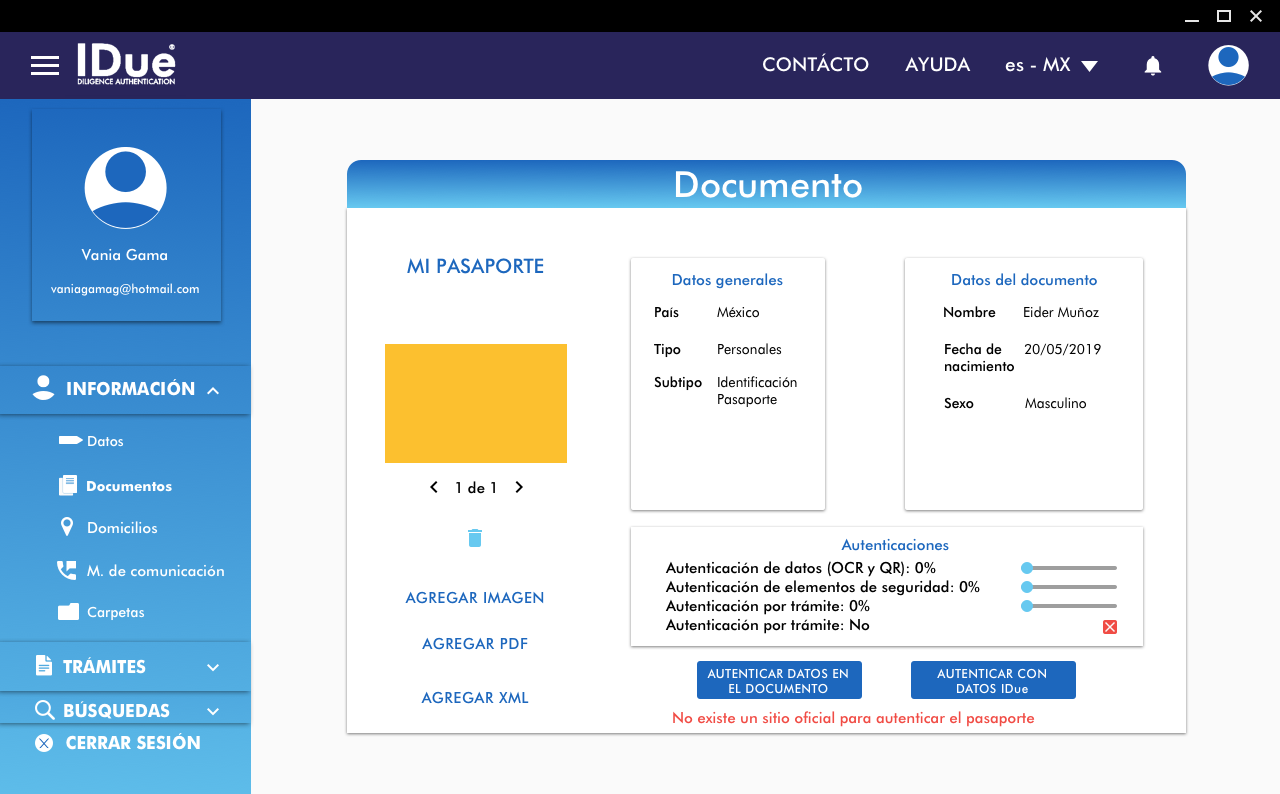
Task: Click Autenticar Datos en el Documento button
Action: tap(778, 681)
